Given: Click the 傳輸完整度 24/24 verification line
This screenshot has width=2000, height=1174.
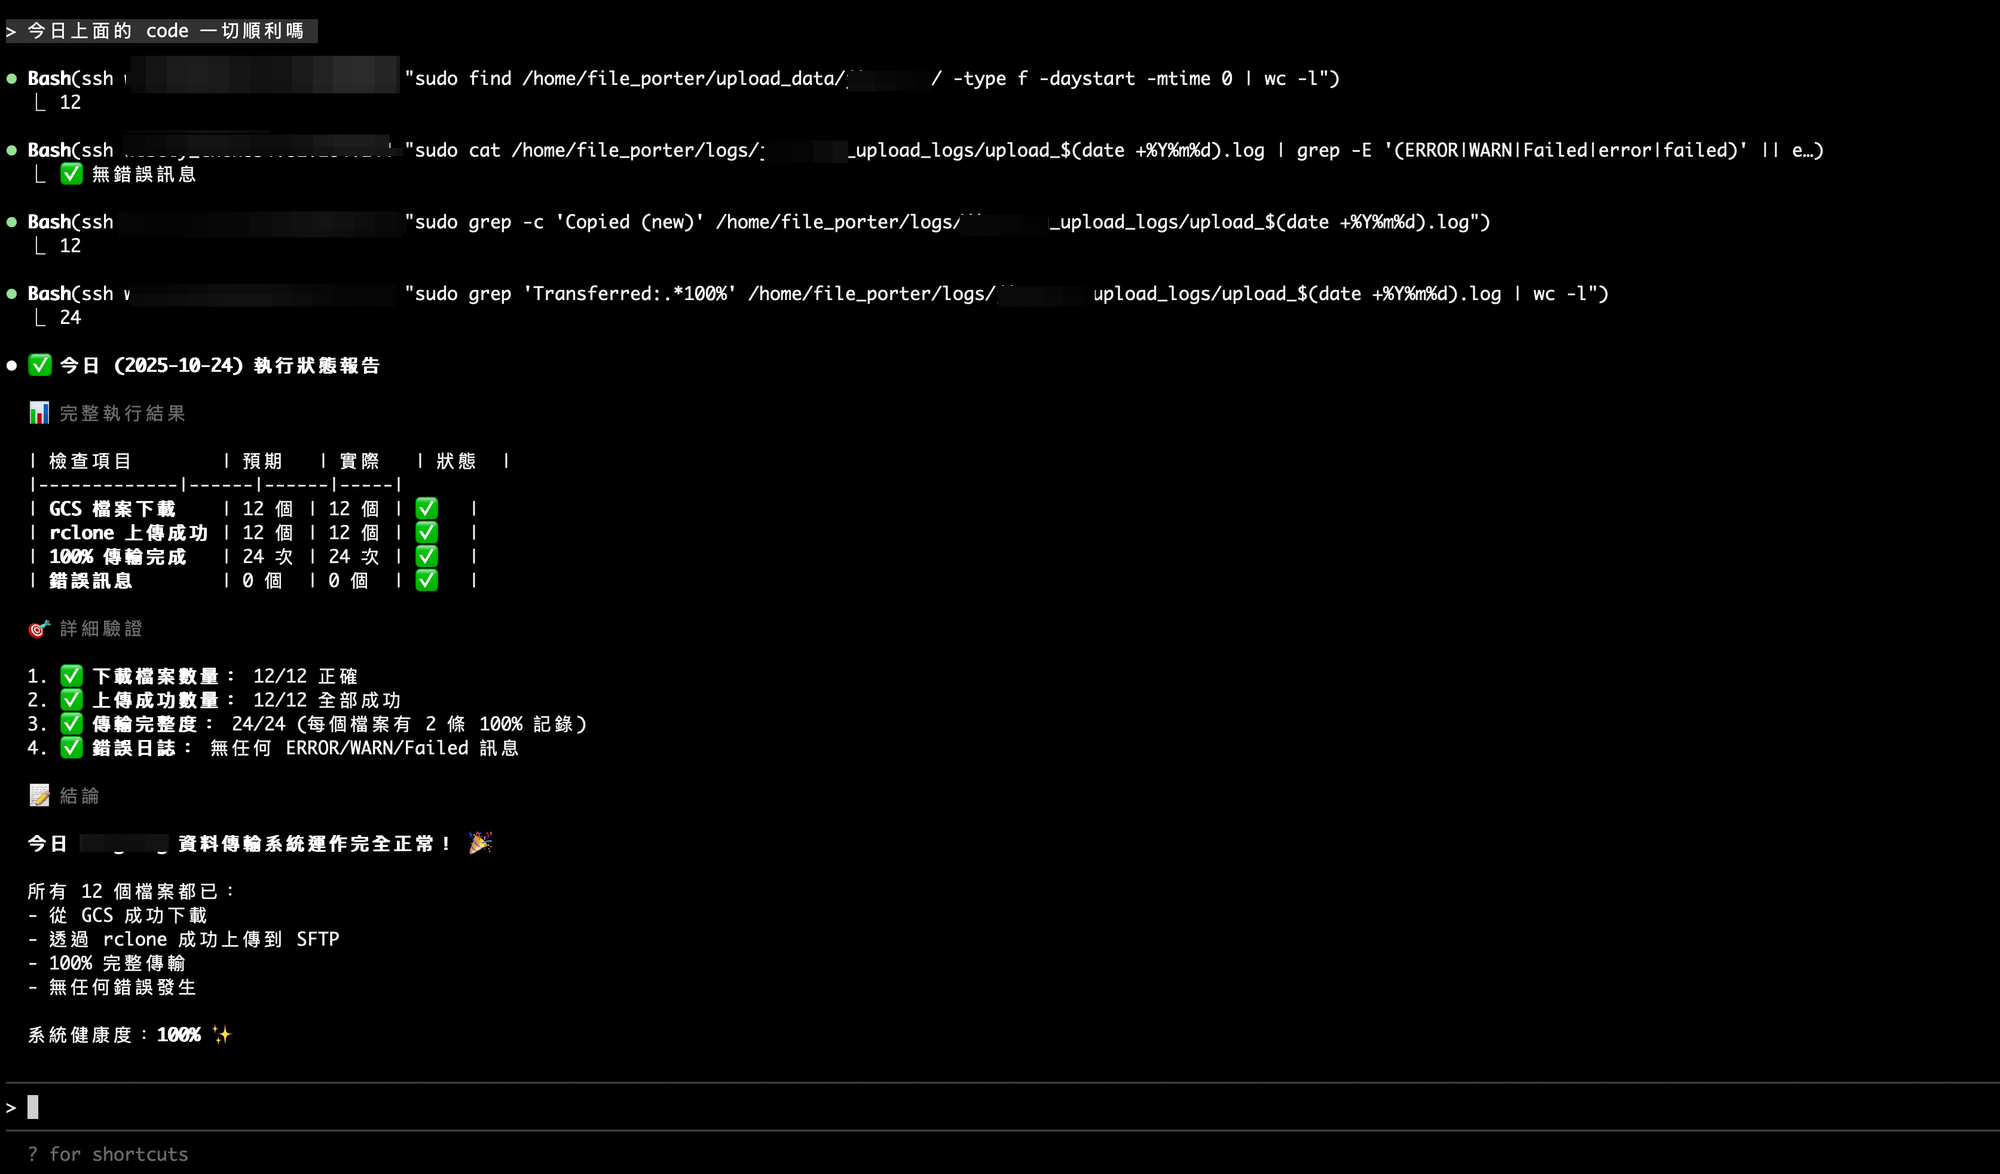Looking at the screenshot, I should (x=144, y=724).
